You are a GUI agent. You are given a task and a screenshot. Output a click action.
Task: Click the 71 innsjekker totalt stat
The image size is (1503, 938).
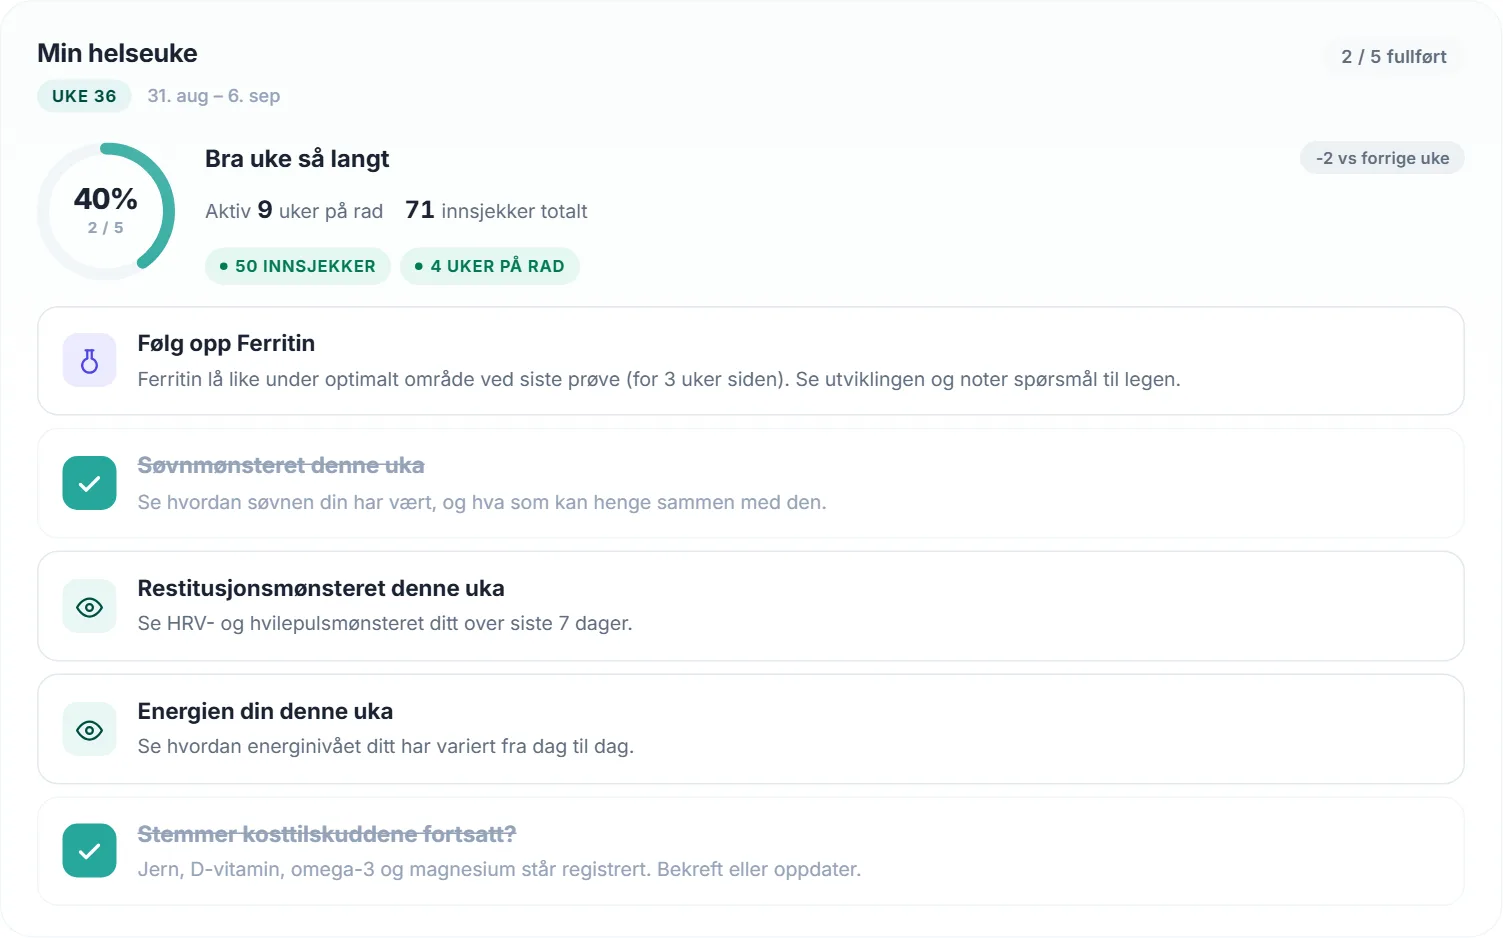(496, 210)
